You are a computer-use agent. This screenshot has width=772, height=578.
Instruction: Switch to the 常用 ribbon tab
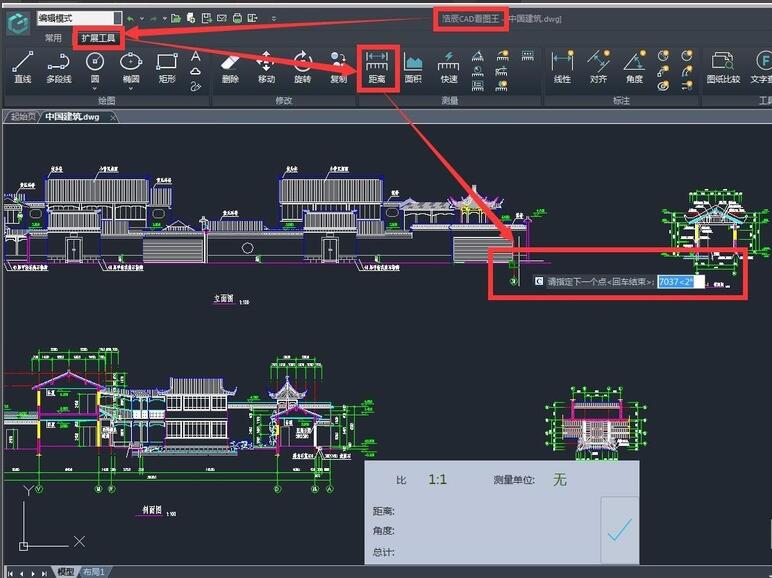[x=53, y=38]
